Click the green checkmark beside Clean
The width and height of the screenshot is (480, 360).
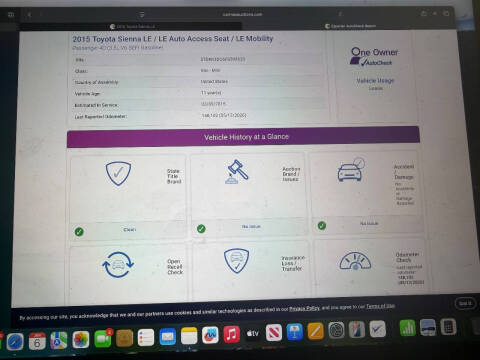tap(79, 232)
